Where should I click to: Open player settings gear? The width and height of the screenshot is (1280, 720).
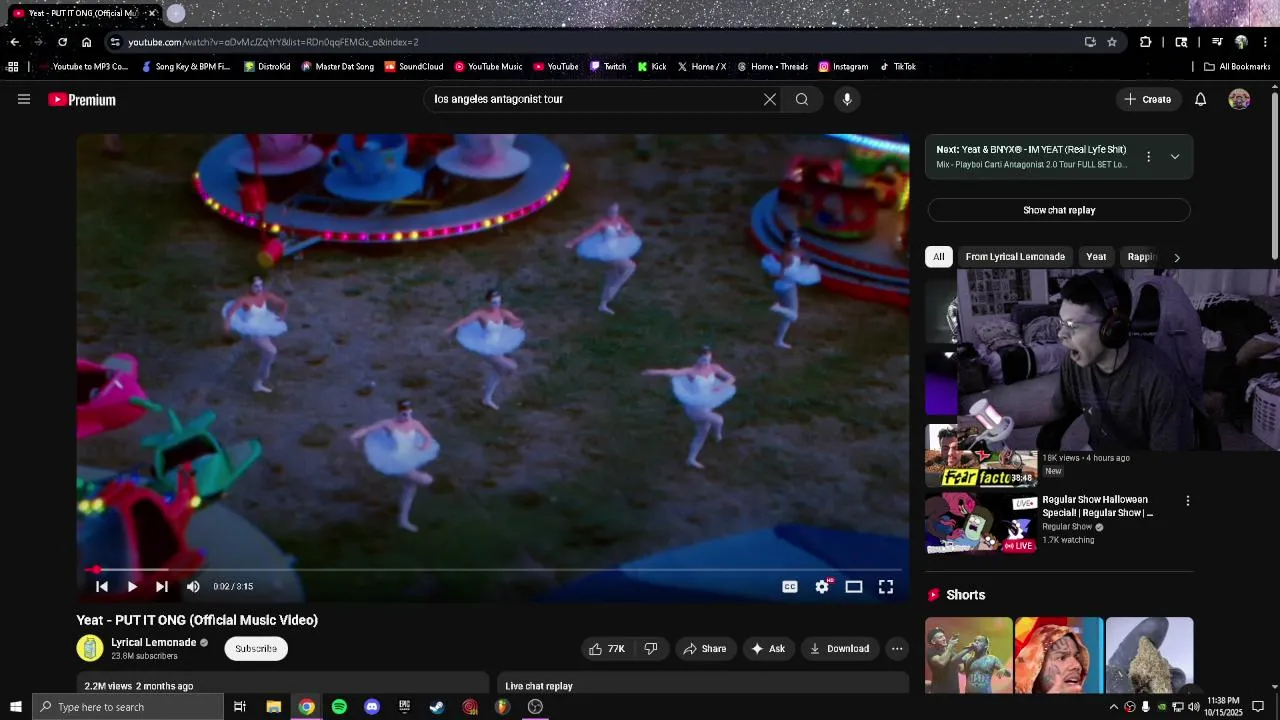tap(822, 587)
